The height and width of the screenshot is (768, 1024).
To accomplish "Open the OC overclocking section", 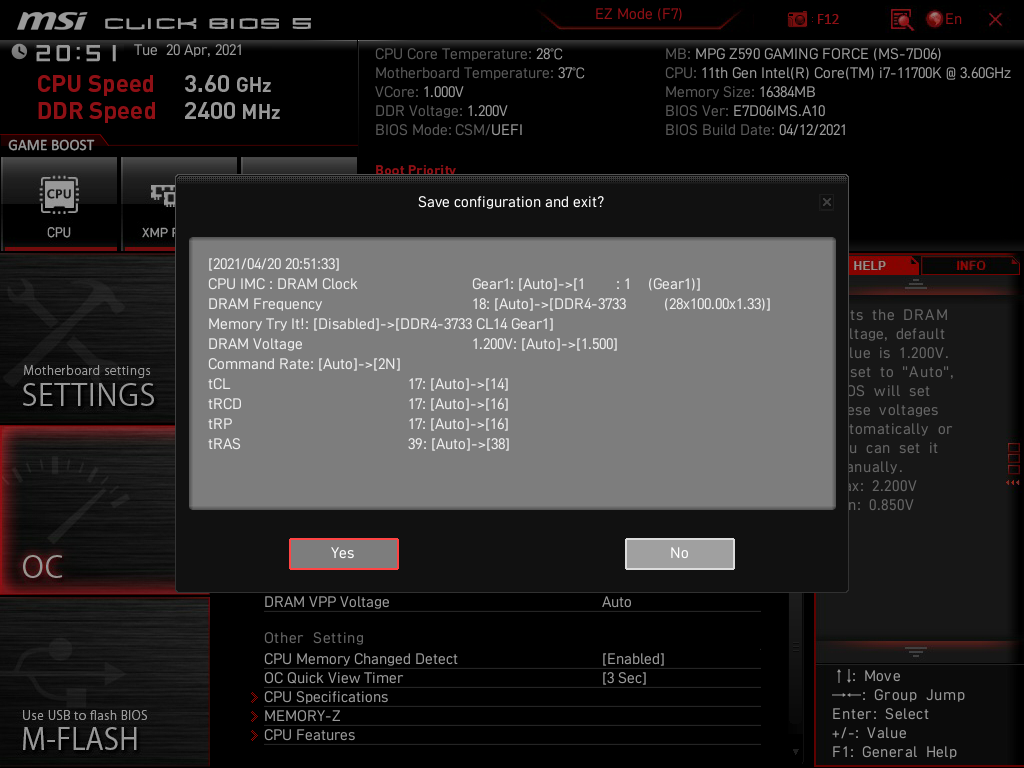I will click(88, 511).
